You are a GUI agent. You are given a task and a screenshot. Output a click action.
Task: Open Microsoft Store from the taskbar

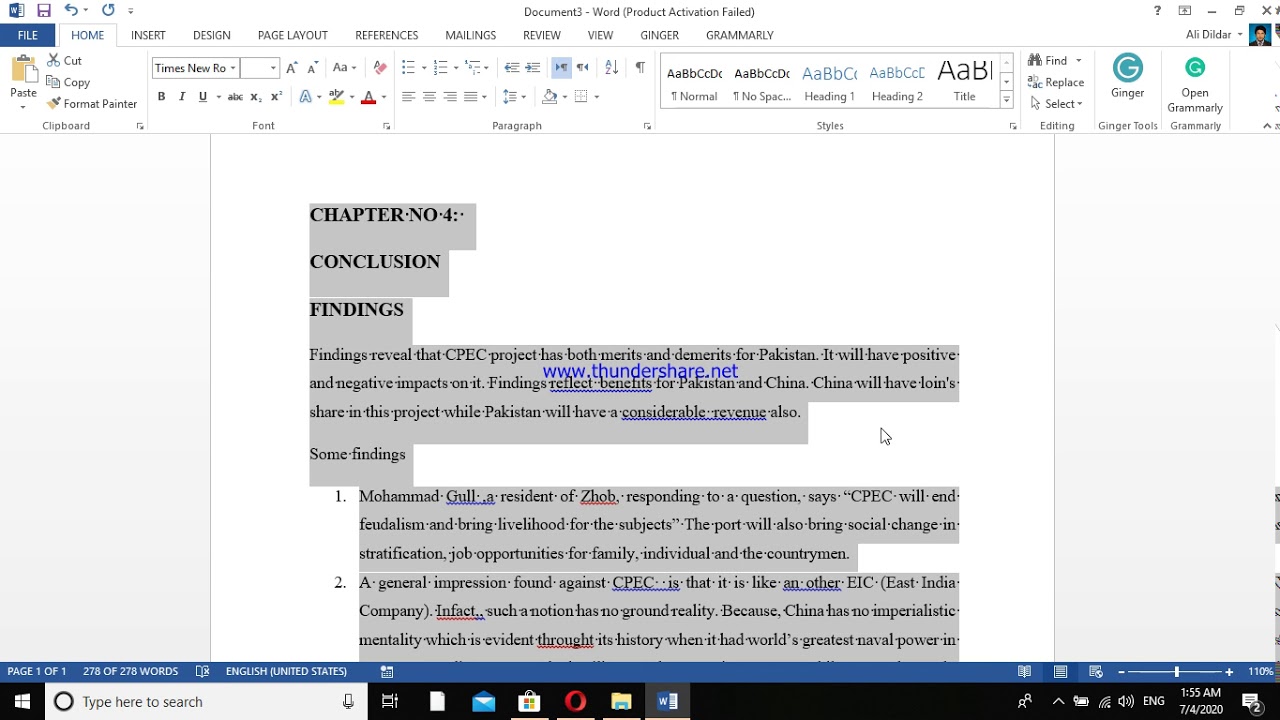pyautogui.click(x=529, y=702)
